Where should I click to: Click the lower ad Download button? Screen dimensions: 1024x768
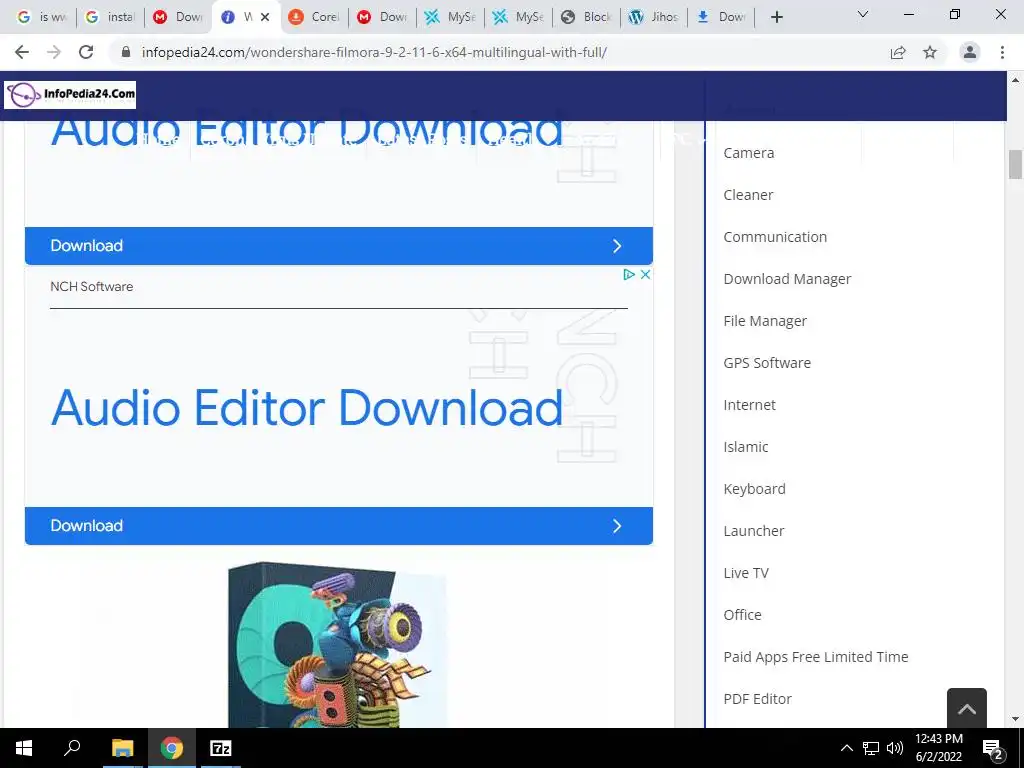[x=339, y=526]
